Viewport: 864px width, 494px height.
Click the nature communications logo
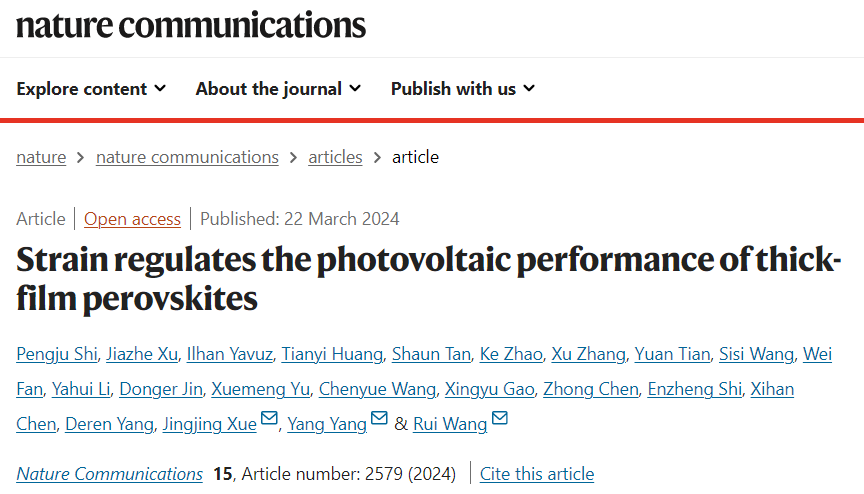pyautogui.click(x=191, y=25)
